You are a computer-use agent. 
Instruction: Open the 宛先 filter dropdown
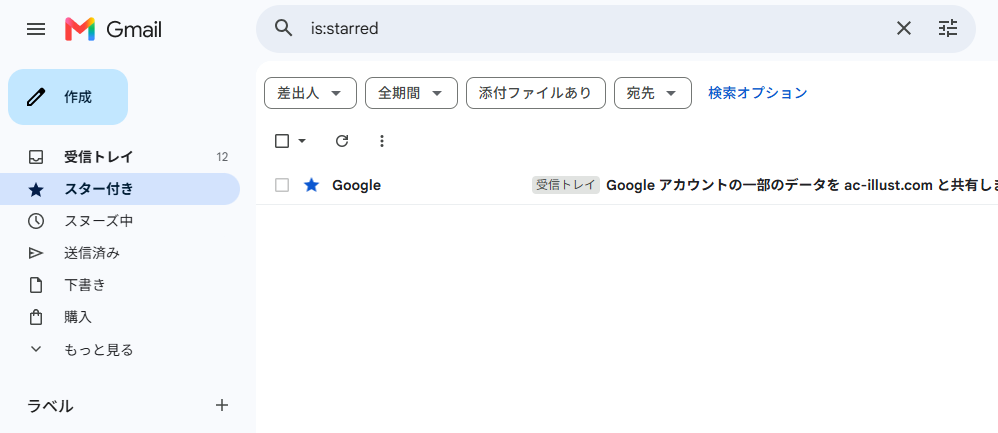pyautogui.click(x=652, y=93)
